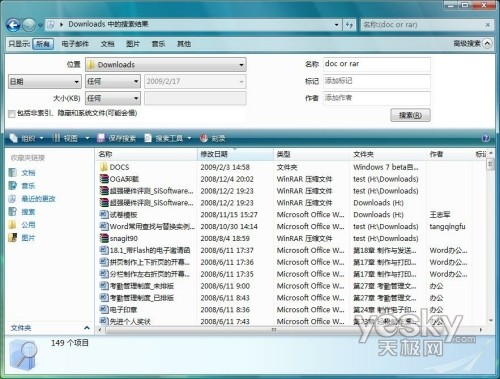Open the DOCS folder icon

pyautogui.click(x=104, y=167)
